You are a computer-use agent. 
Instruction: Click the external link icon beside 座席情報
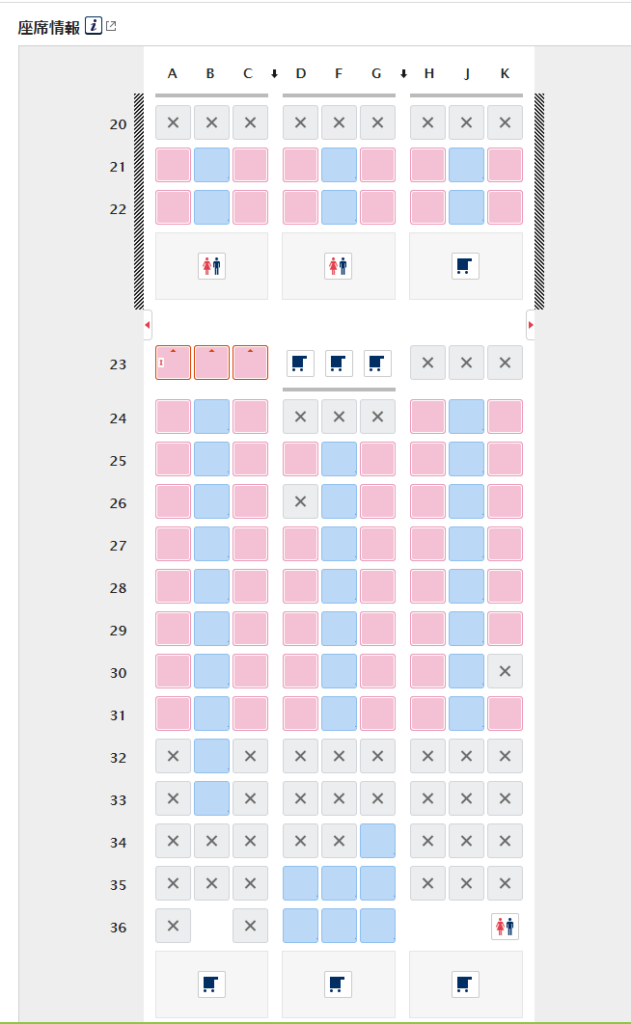pos(111,27)
